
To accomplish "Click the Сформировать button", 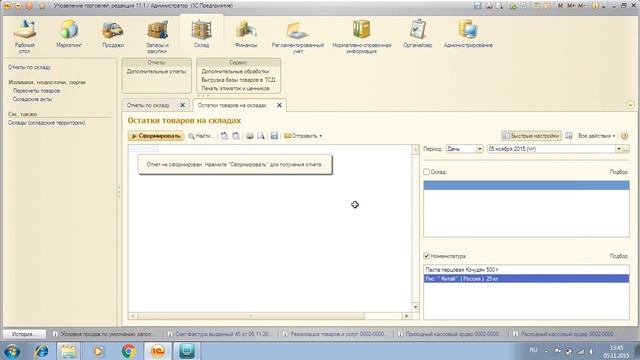I will [x=156, y=136].
